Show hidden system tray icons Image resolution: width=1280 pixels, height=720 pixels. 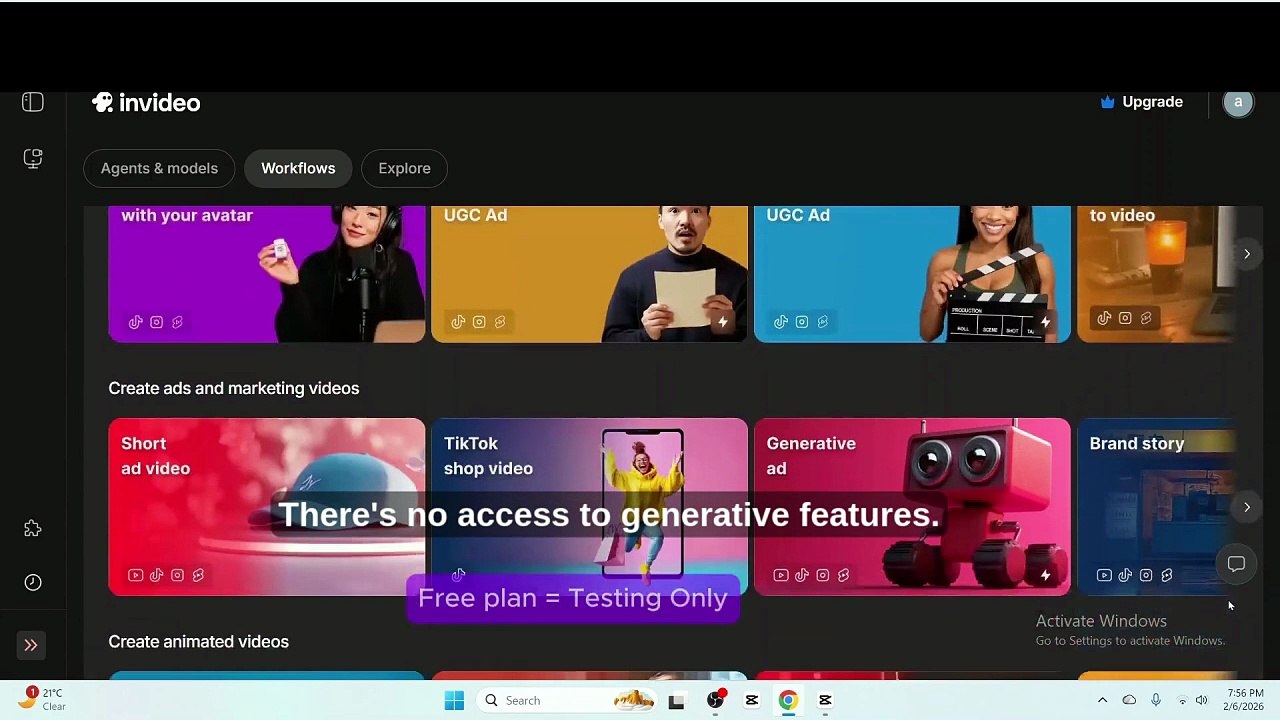pyautogui.click(x=1102, y=700)
